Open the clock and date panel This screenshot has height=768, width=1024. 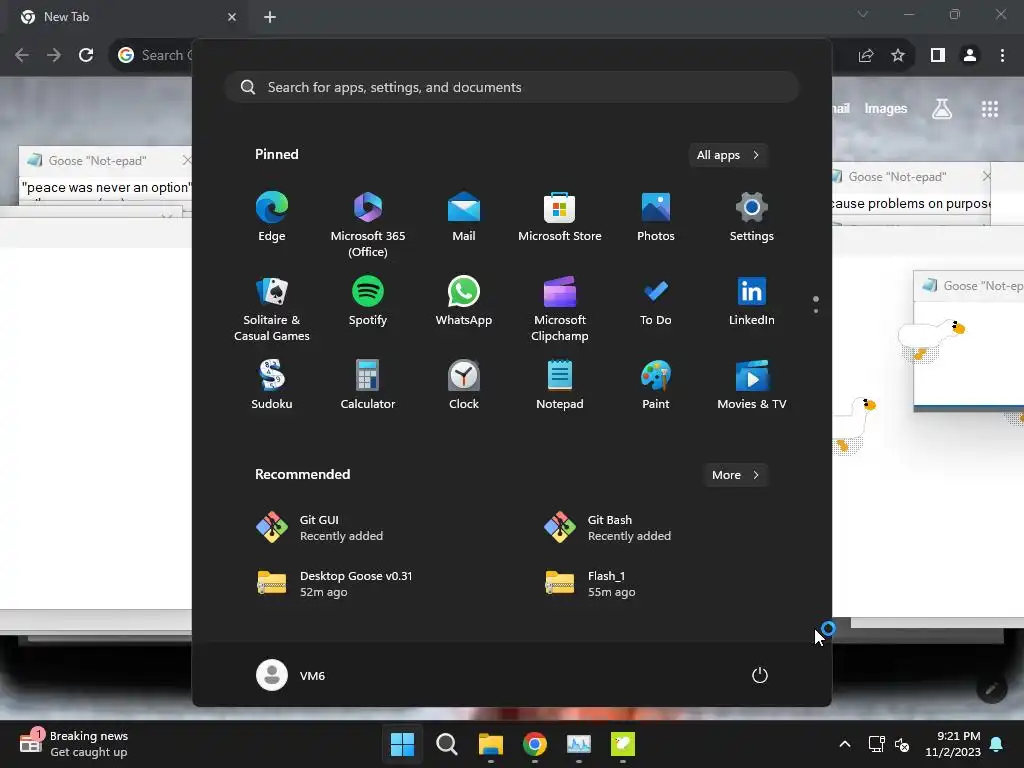point(952,744)
